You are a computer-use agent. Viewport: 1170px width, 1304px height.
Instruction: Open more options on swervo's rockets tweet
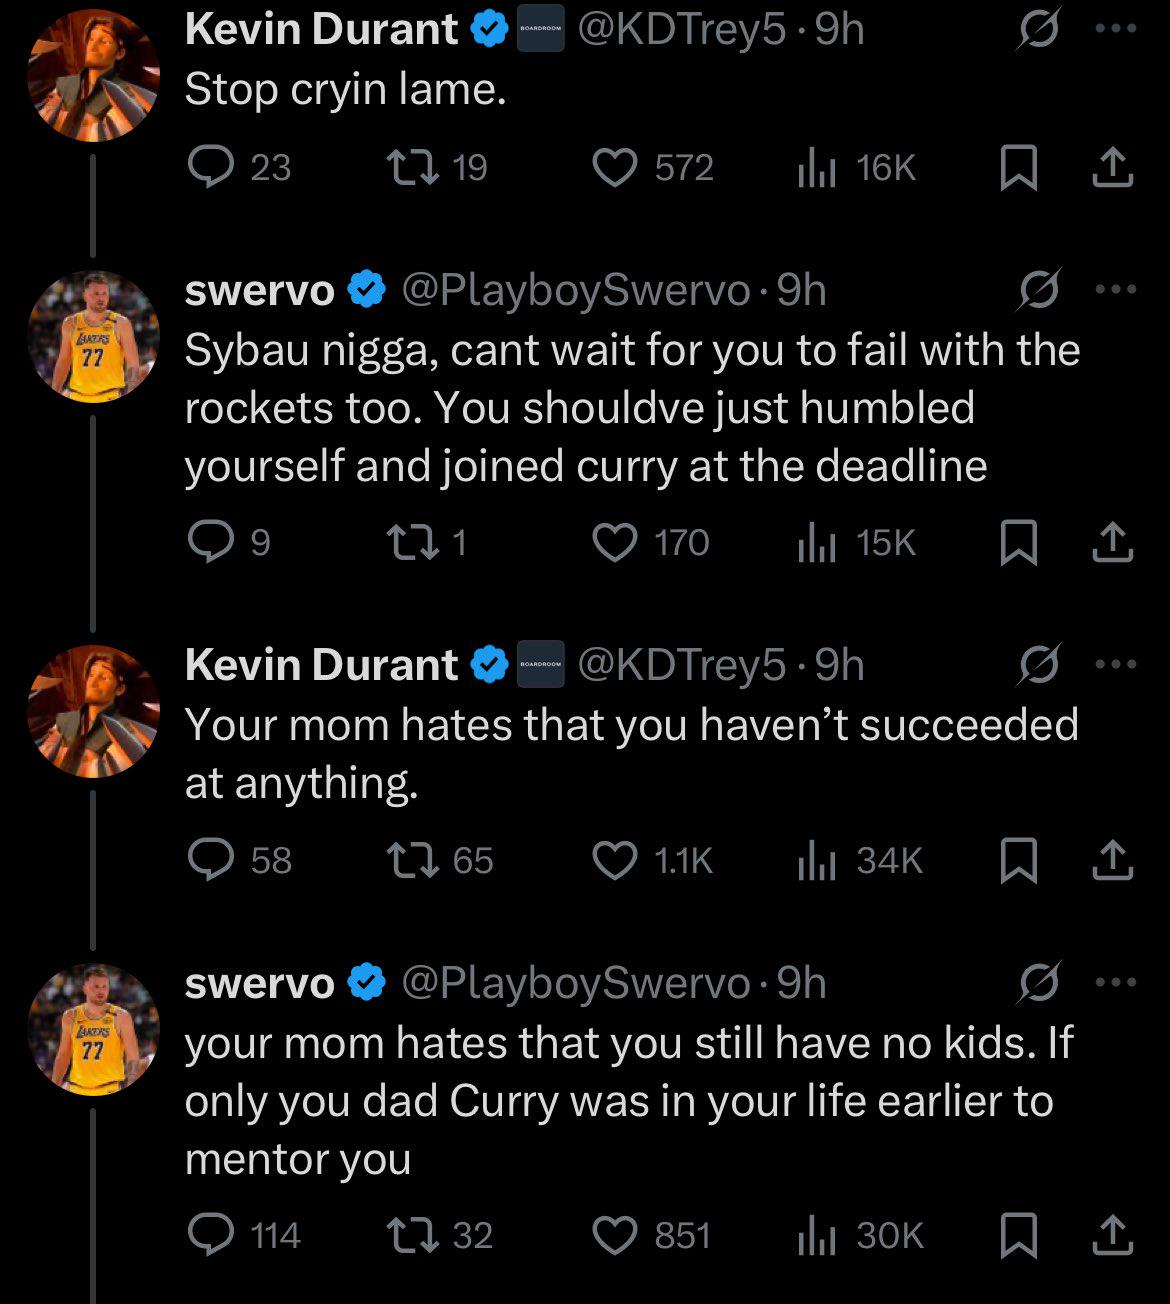pos(1115,290)
